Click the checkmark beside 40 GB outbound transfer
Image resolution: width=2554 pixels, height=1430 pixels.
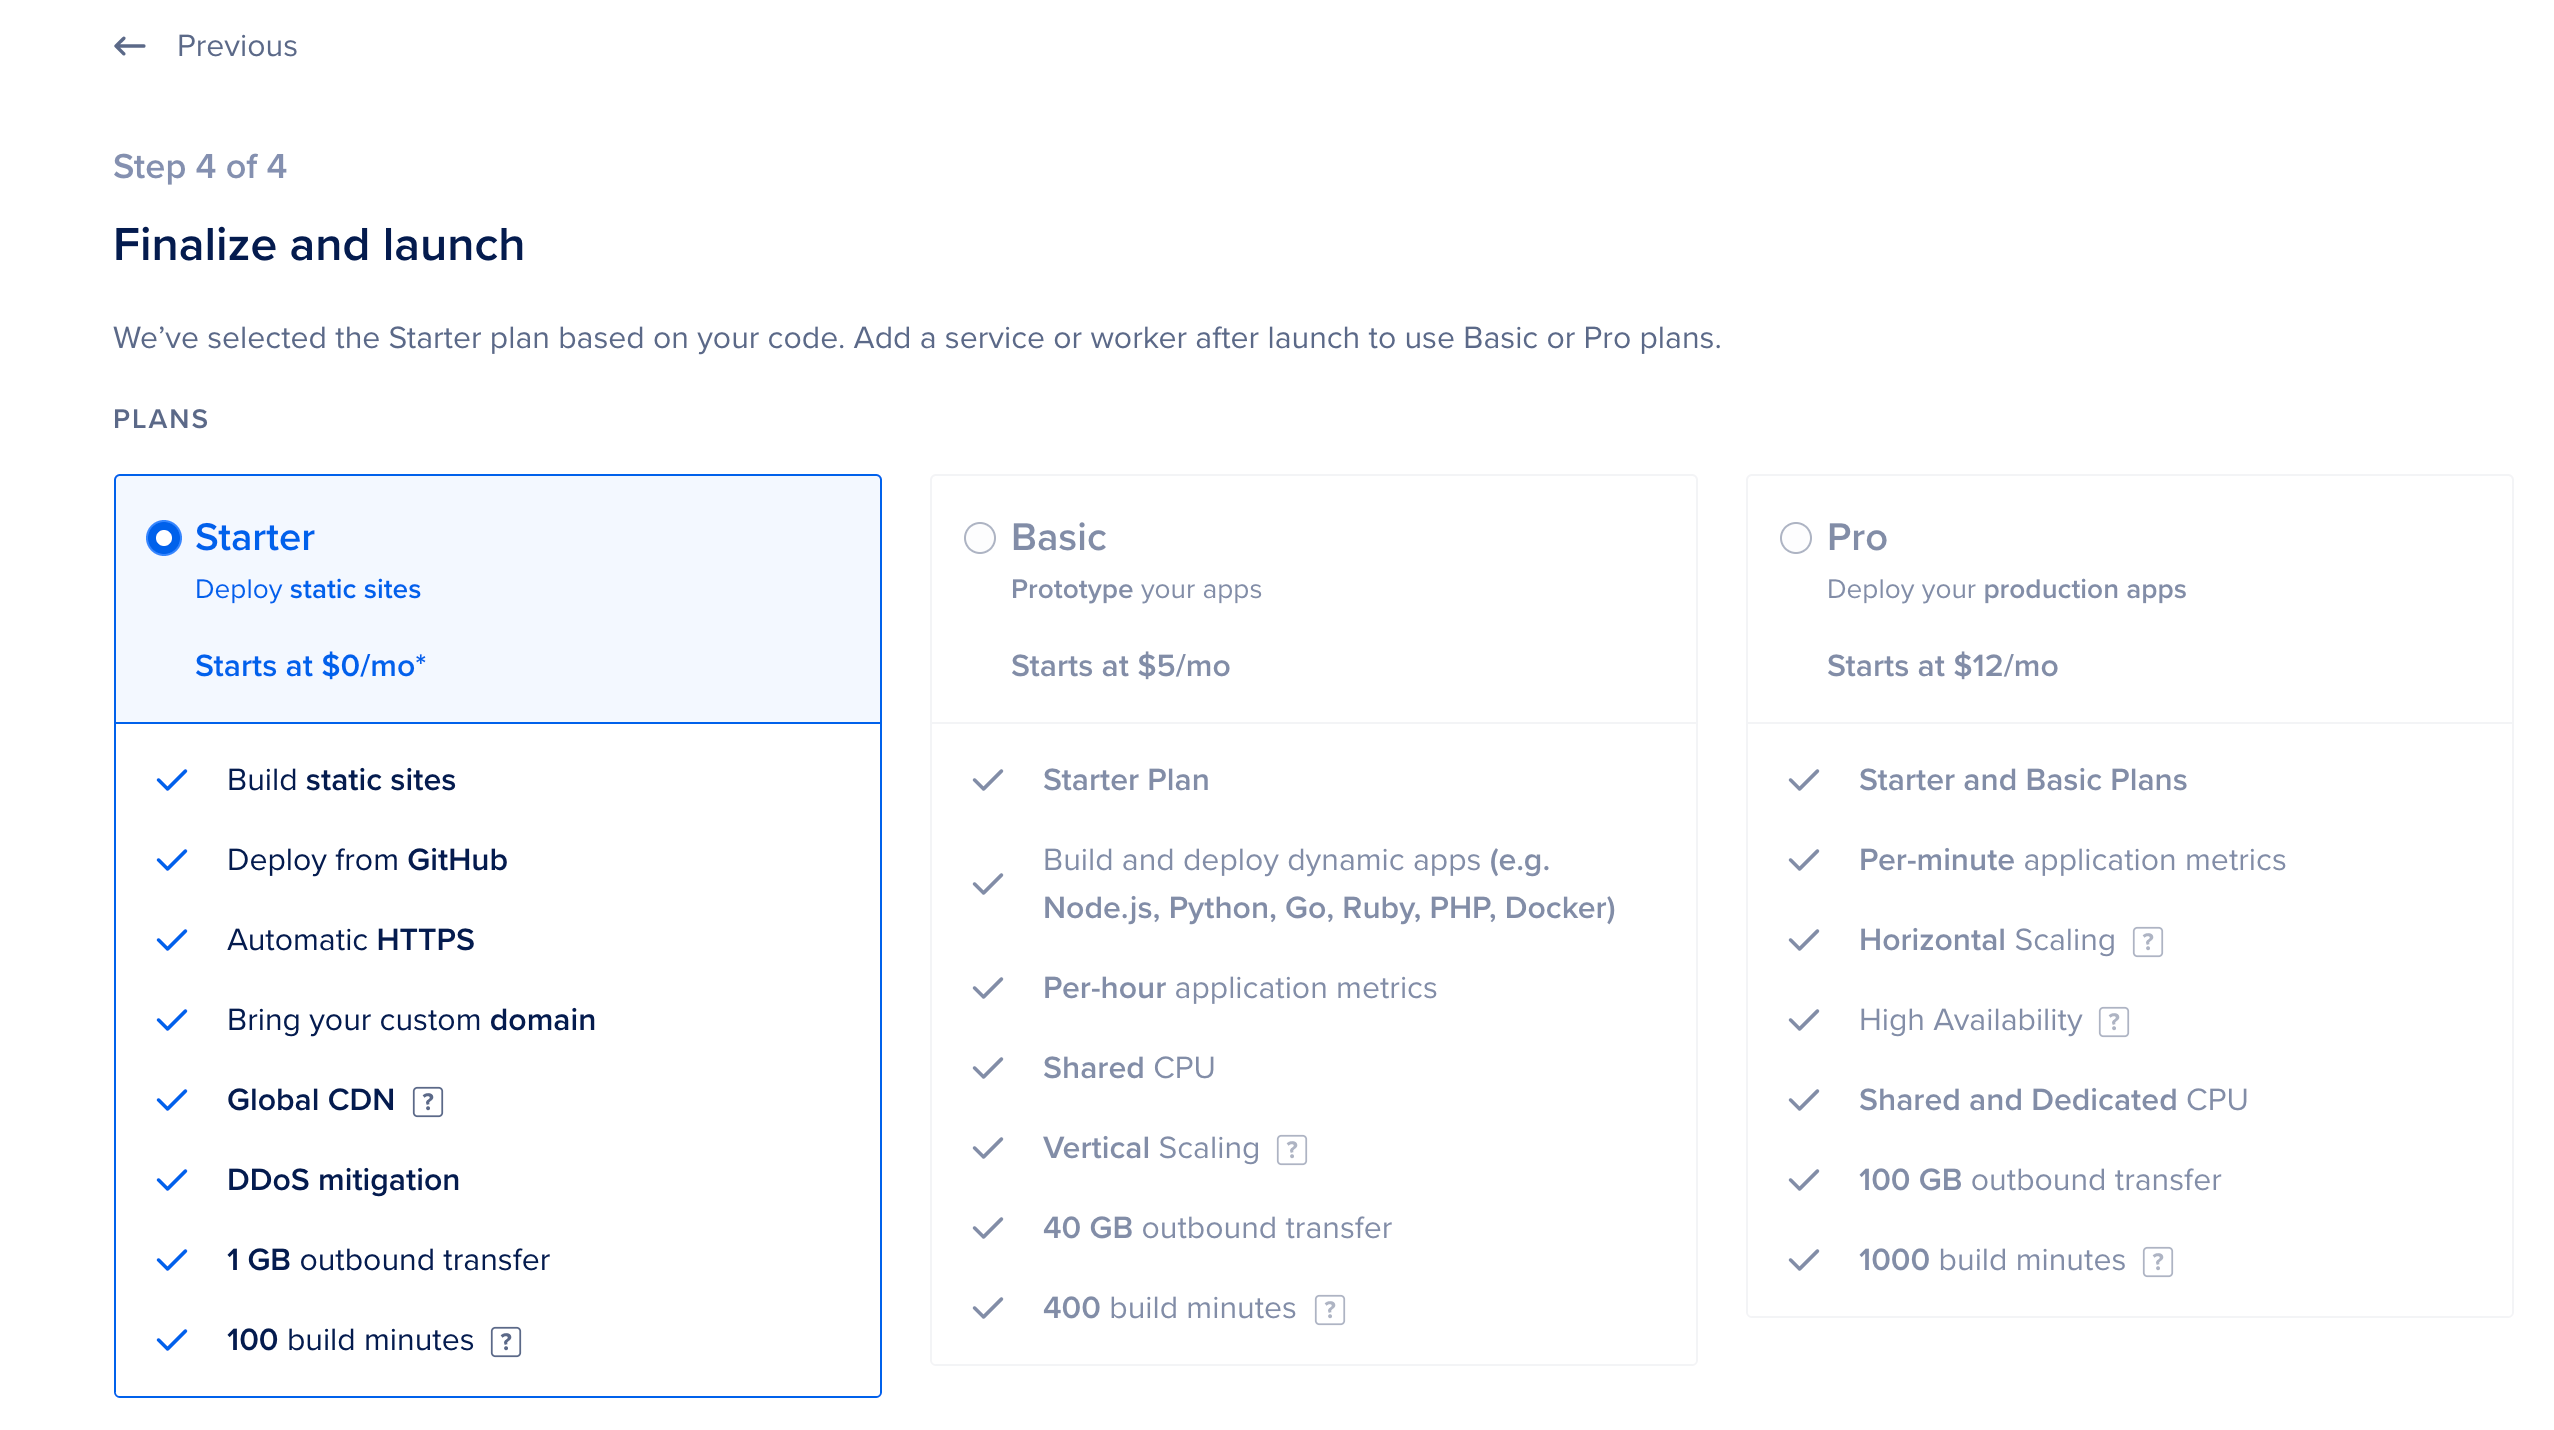pos(987,1228)
